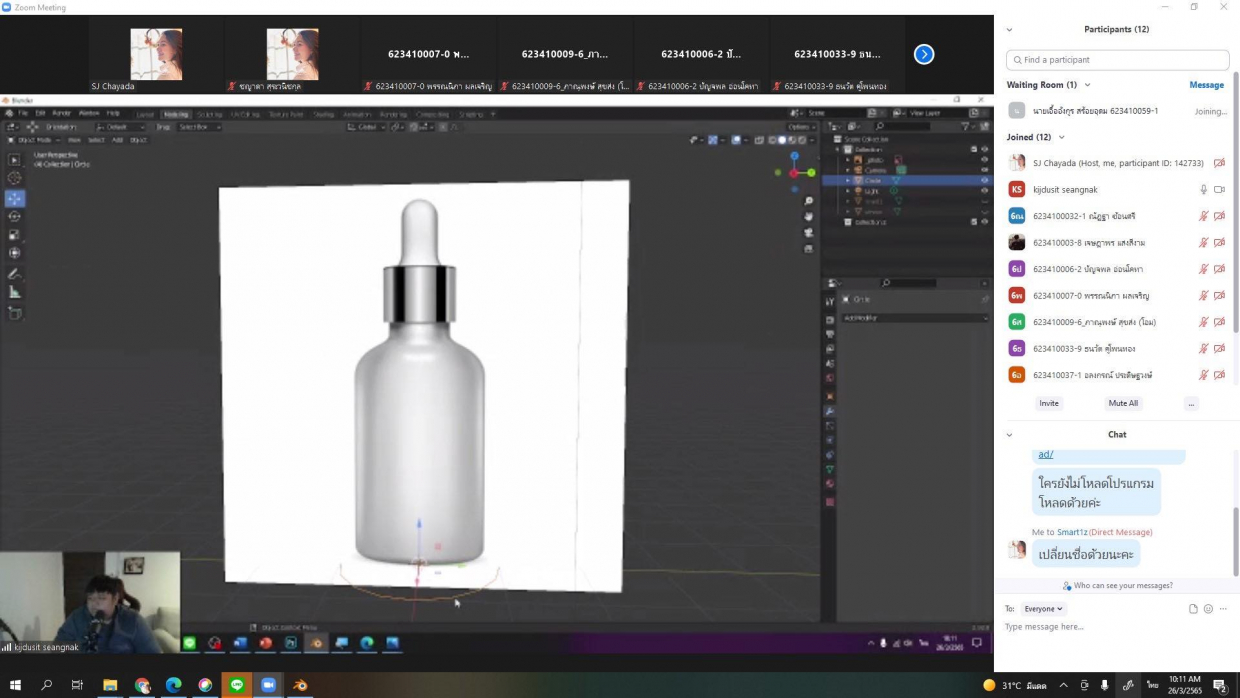Screen dimensions: 1240x698
Task: Click the muted mic icon for 623410007-0
Action: coord(1204,296)
